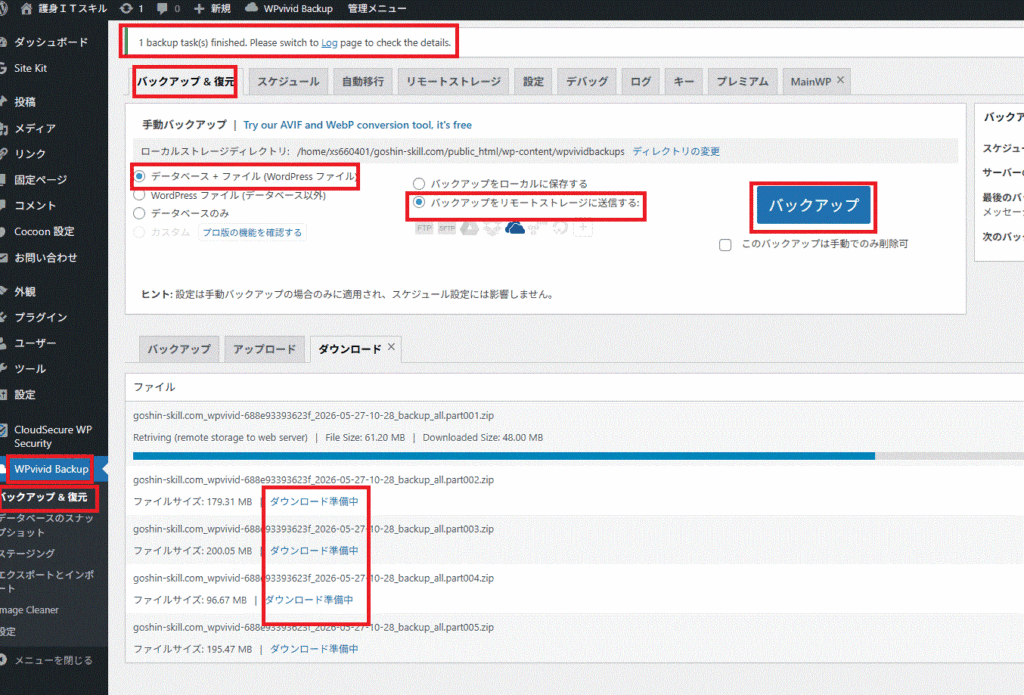Viewport: 1024px width, 695px height.
Task: Switch to the アップロード tab
Action: [264, 349]
